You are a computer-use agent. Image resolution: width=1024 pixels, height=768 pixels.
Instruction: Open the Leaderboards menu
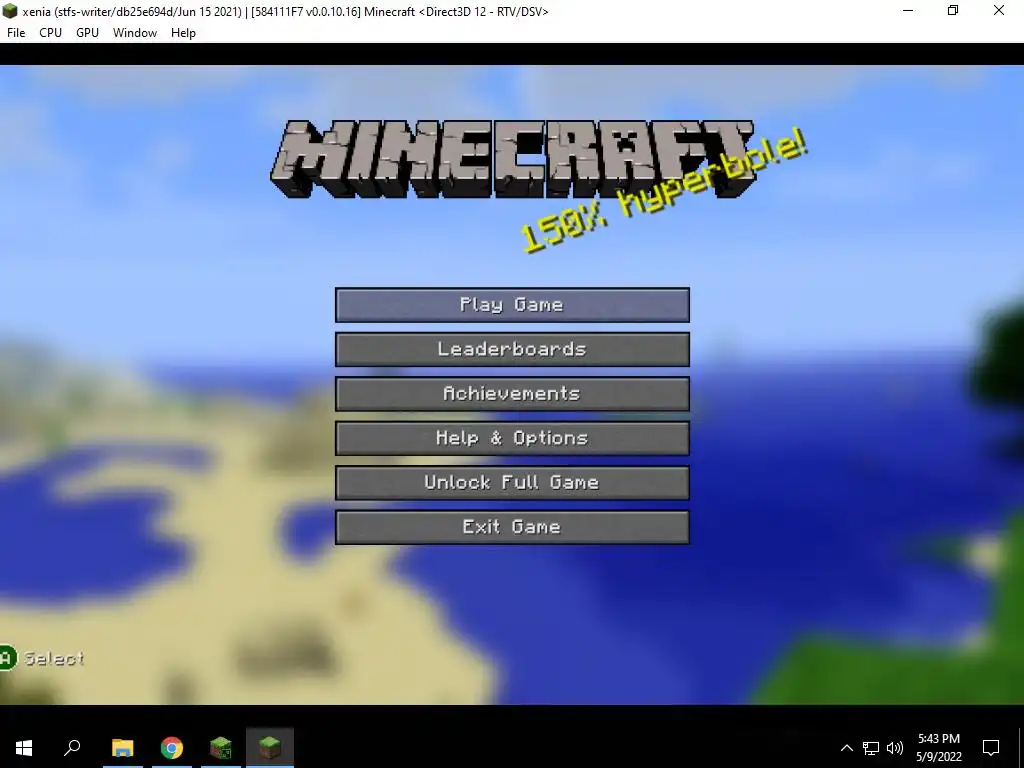512,349
